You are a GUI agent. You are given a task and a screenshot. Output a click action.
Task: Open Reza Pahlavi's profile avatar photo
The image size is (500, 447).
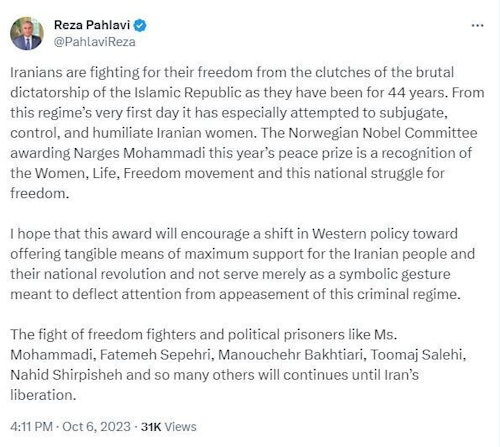click(x=27, y=33)
